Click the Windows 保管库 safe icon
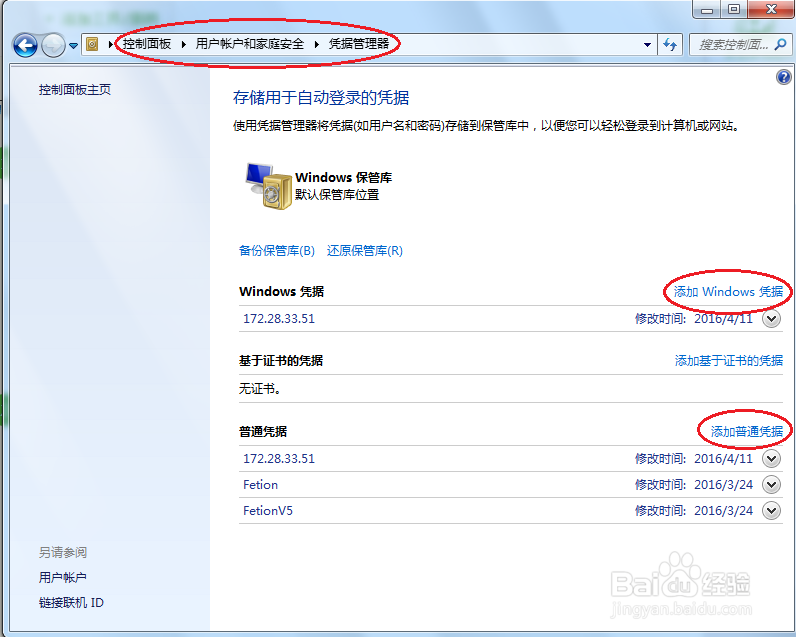 tap(269, 186)
